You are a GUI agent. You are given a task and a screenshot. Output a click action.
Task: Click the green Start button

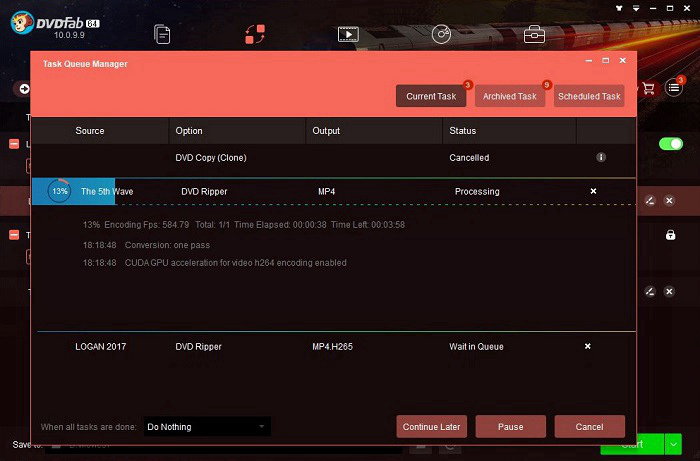[632, 444]
